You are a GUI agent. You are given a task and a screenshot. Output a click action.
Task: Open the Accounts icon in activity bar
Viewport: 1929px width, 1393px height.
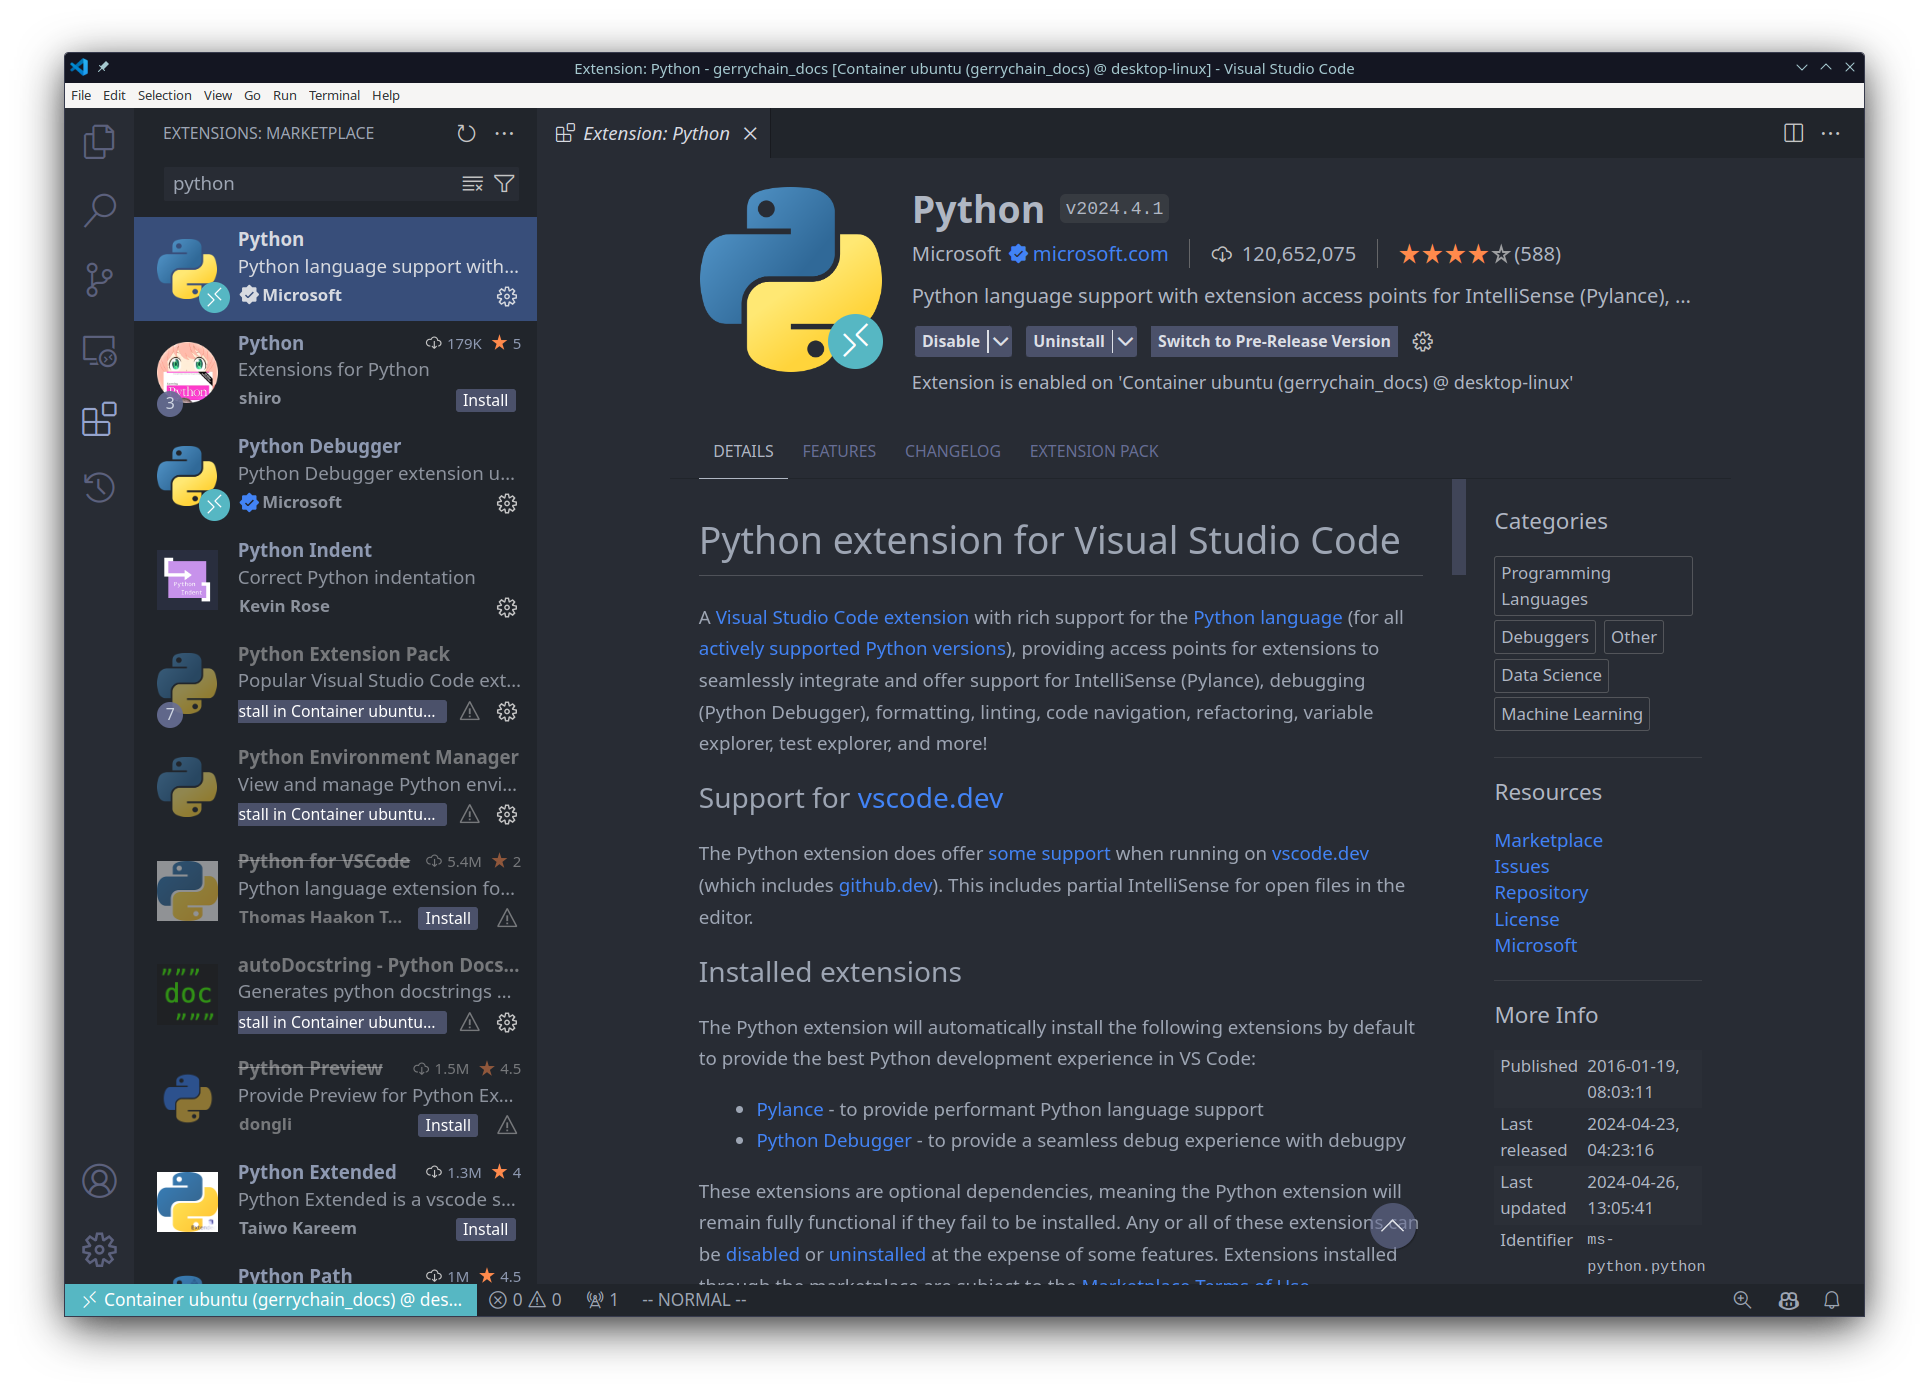(x=99, y=1181)
